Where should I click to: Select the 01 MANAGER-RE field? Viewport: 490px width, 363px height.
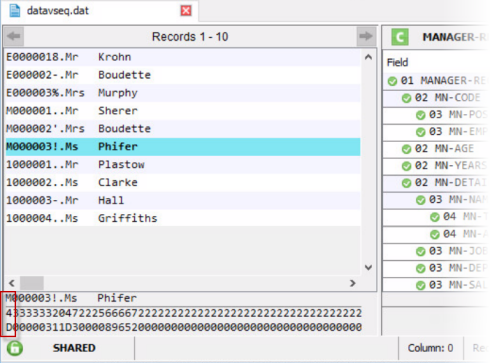coord(437,81)
